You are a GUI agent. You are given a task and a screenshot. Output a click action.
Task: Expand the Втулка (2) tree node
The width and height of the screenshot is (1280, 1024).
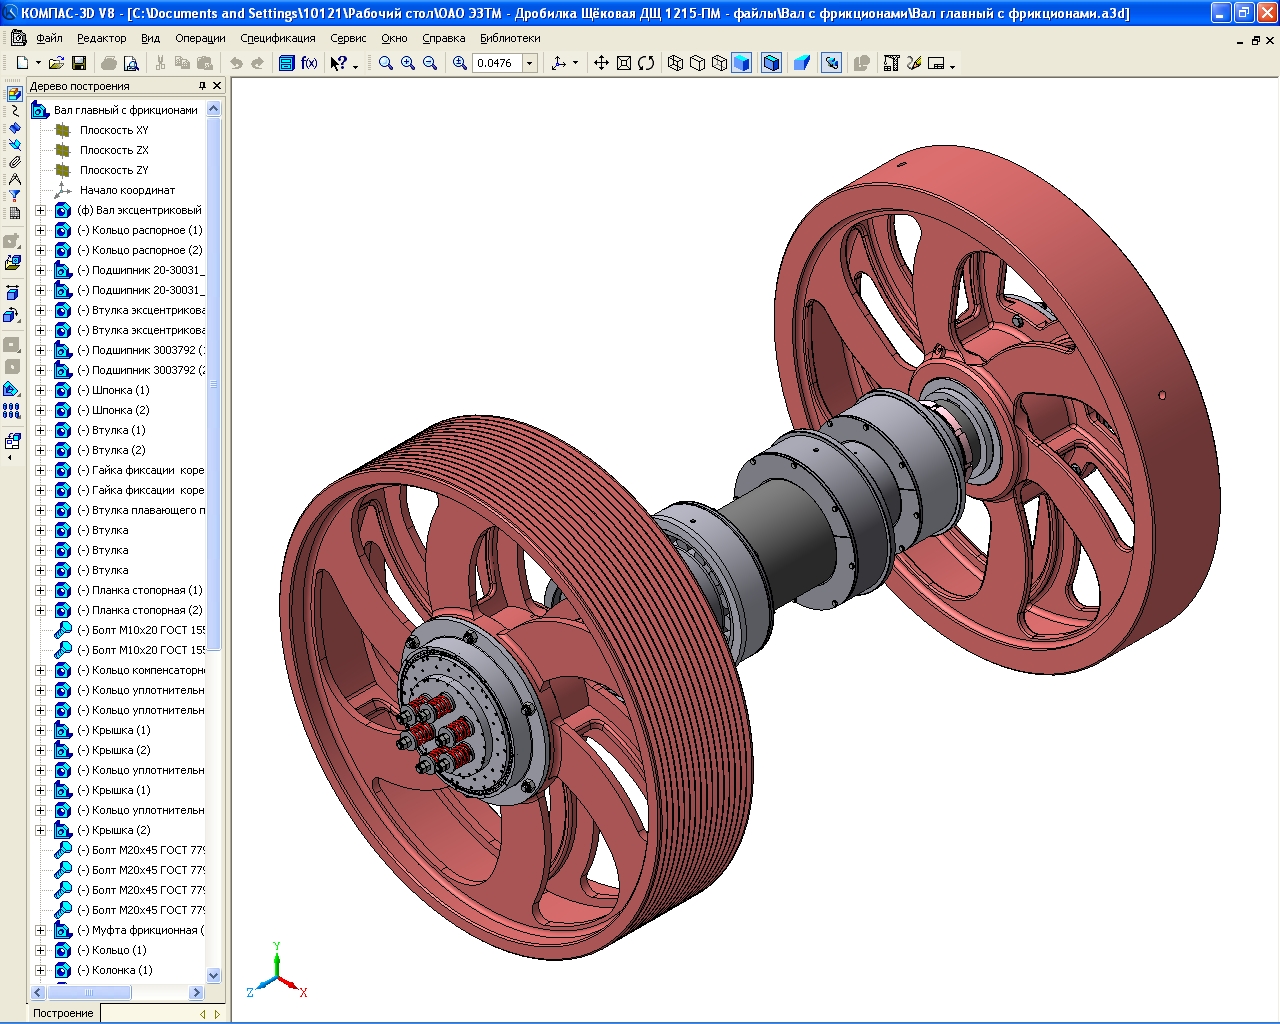tap(40, 450)
